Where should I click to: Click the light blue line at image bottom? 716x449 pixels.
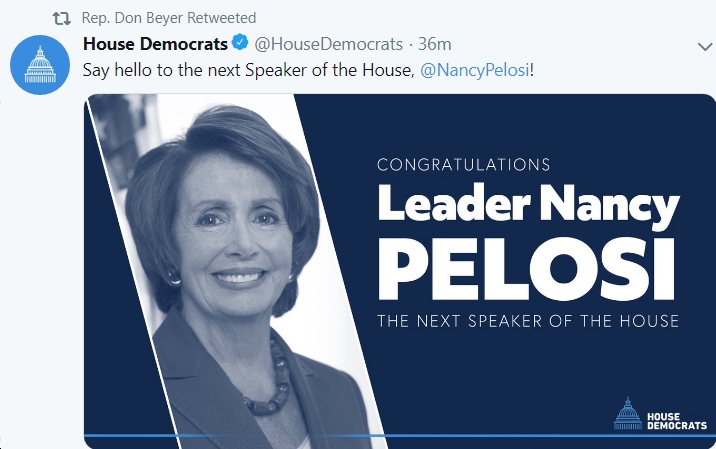pos(400,436)
